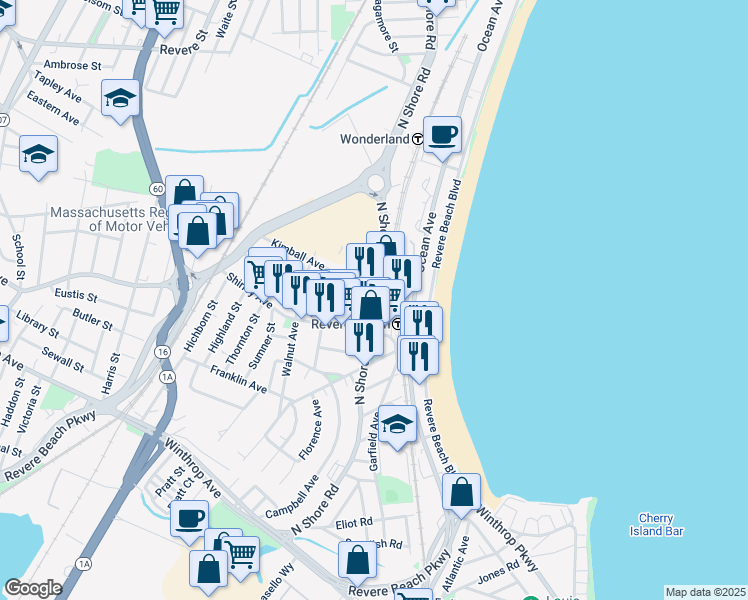Click the Sewall St street label
Viewport: 748px width, 600px height.
(62, 360)
